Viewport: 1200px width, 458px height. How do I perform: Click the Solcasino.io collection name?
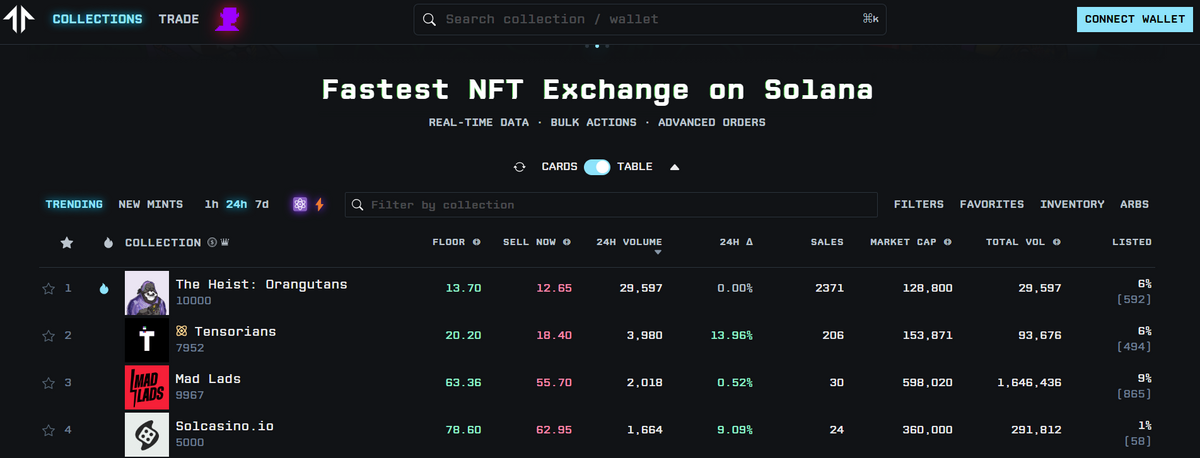coord(225,425)
